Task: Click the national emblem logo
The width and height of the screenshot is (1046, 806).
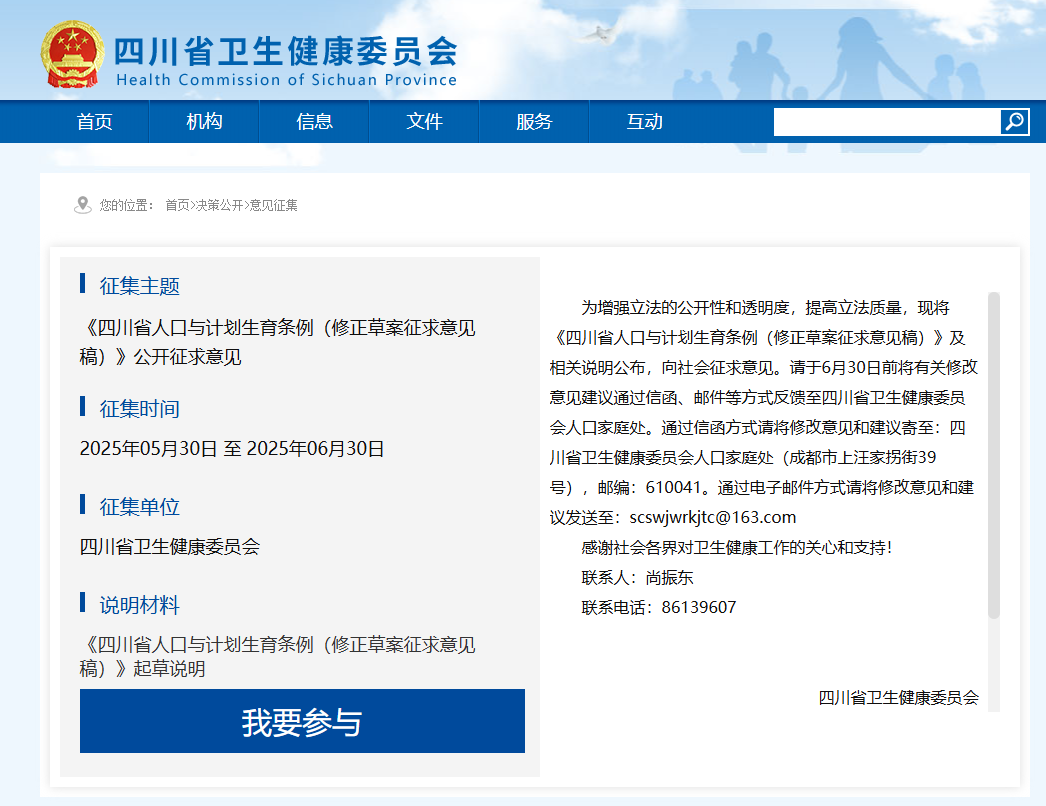Action: point(73,55)
